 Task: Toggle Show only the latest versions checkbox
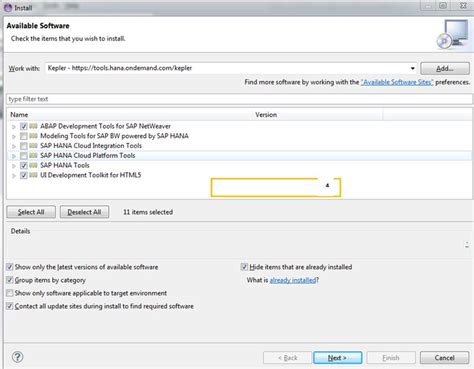pos(10,267)
